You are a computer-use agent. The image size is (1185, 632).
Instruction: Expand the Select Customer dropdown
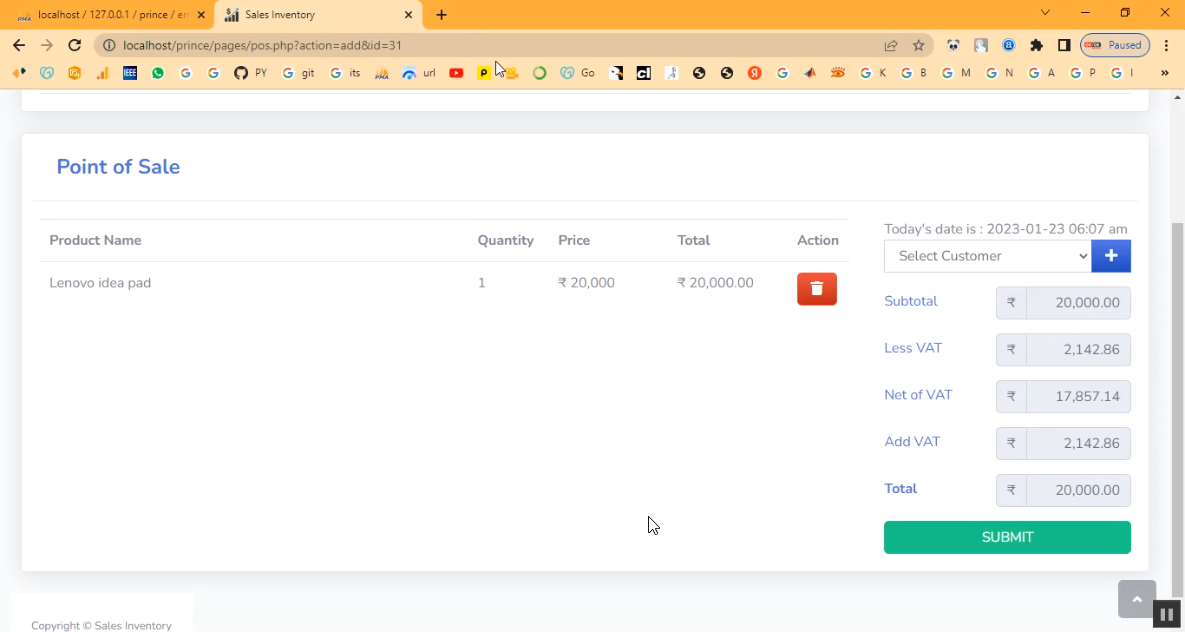pyautogui.click(x=987, y=256)
